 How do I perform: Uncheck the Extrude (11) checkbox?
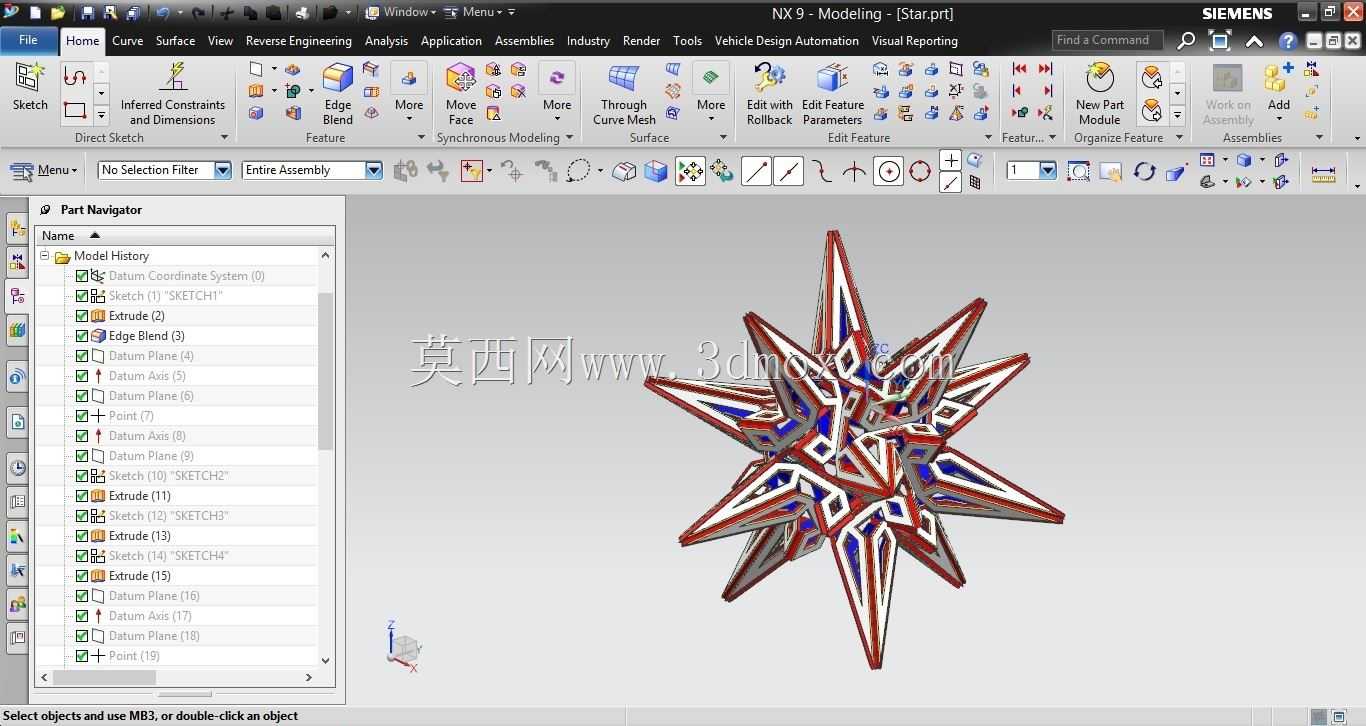(82, 496)
